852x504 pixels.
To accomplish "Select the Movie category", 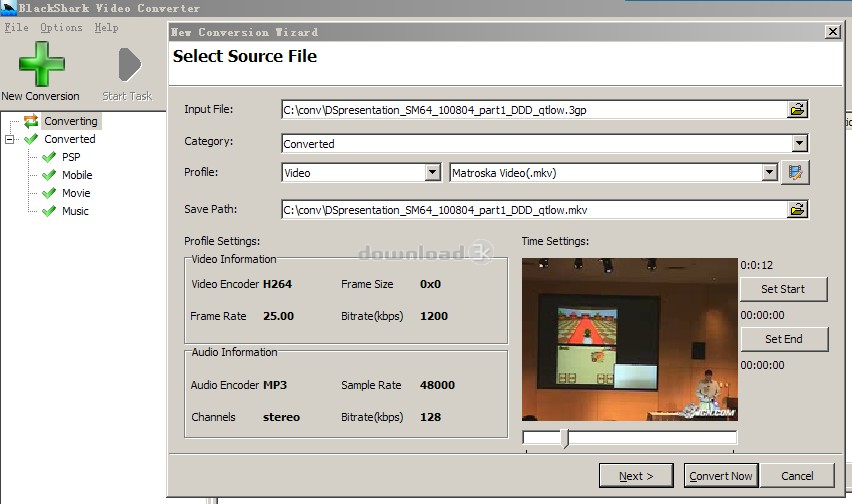I will pos(76,193).
